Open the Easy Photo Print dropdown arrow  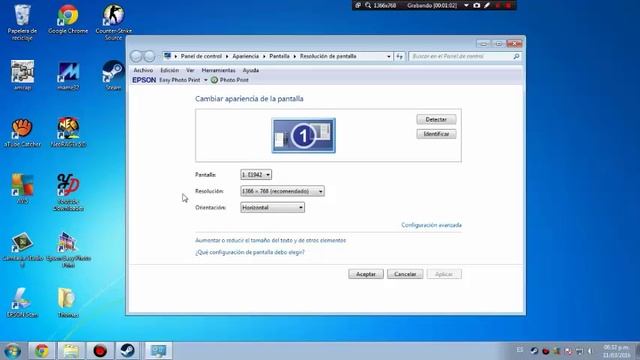coord(206,80)
